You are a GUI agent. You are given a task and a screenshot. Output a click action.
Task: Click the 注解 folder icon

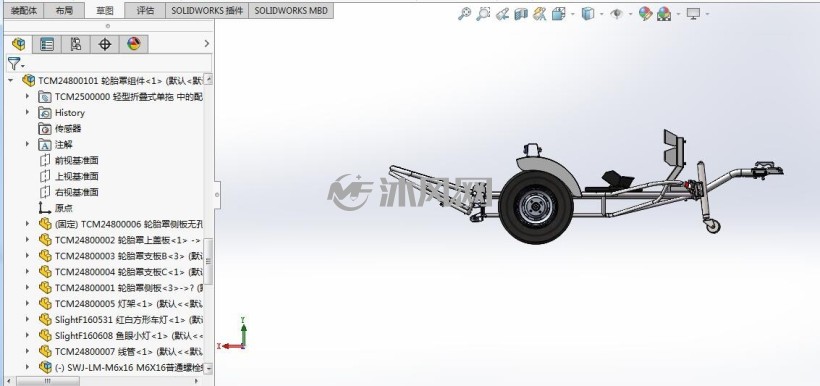[45, 144]
